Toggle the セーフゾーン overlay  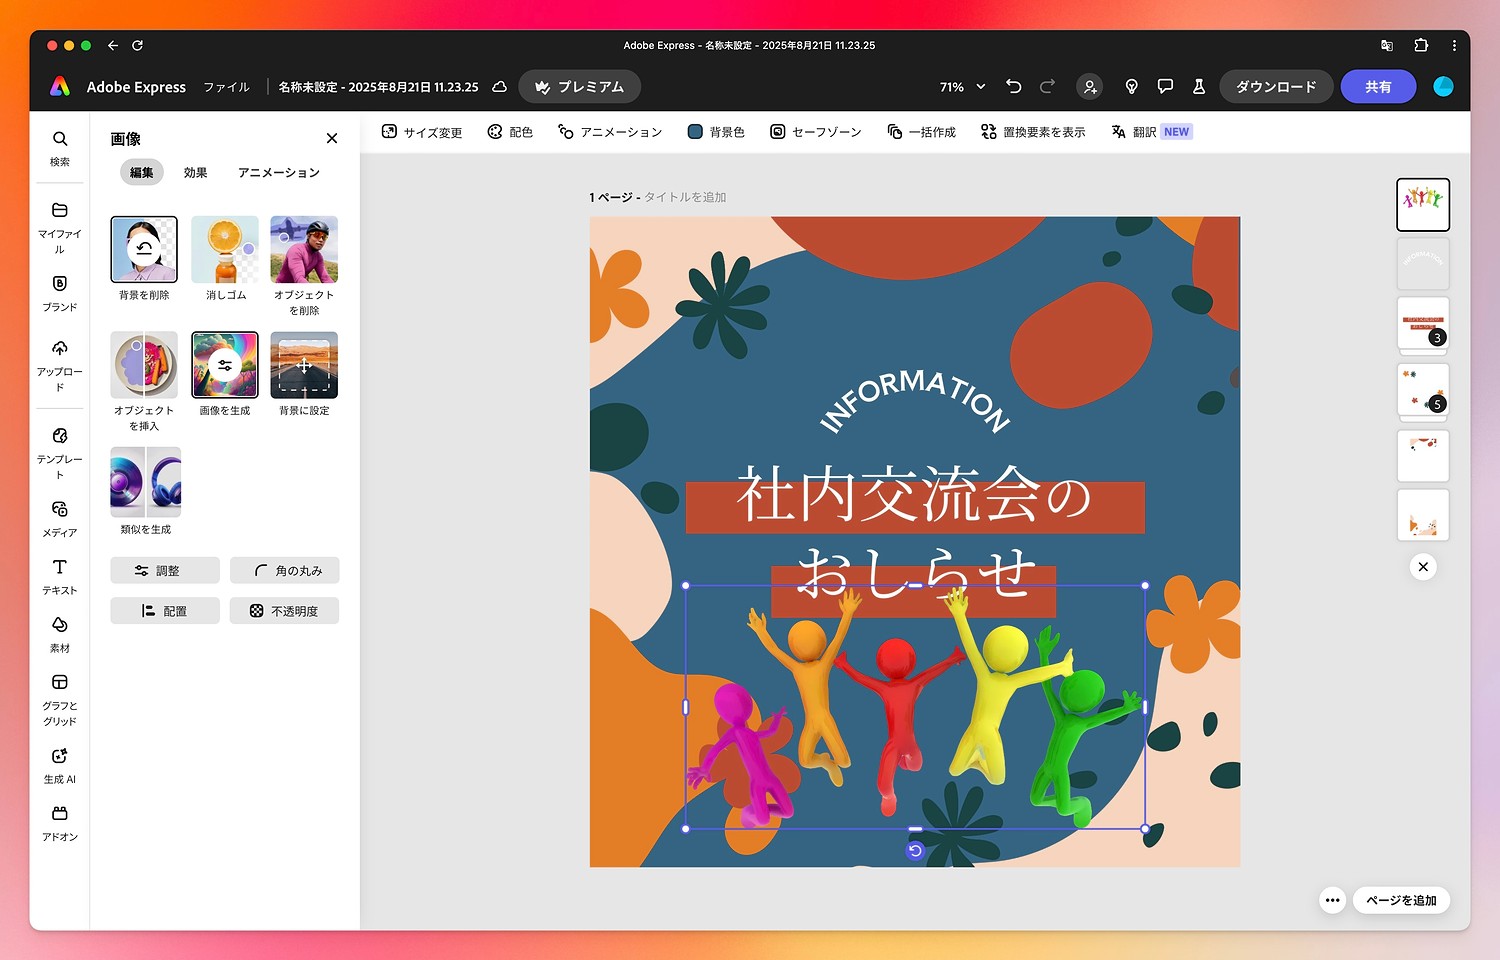point(815,131)
